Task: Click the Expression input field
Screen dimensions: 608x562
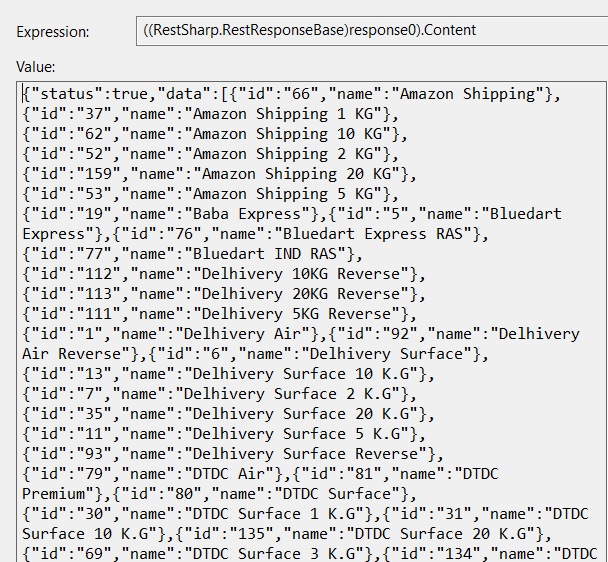Action: coord(372,31)
